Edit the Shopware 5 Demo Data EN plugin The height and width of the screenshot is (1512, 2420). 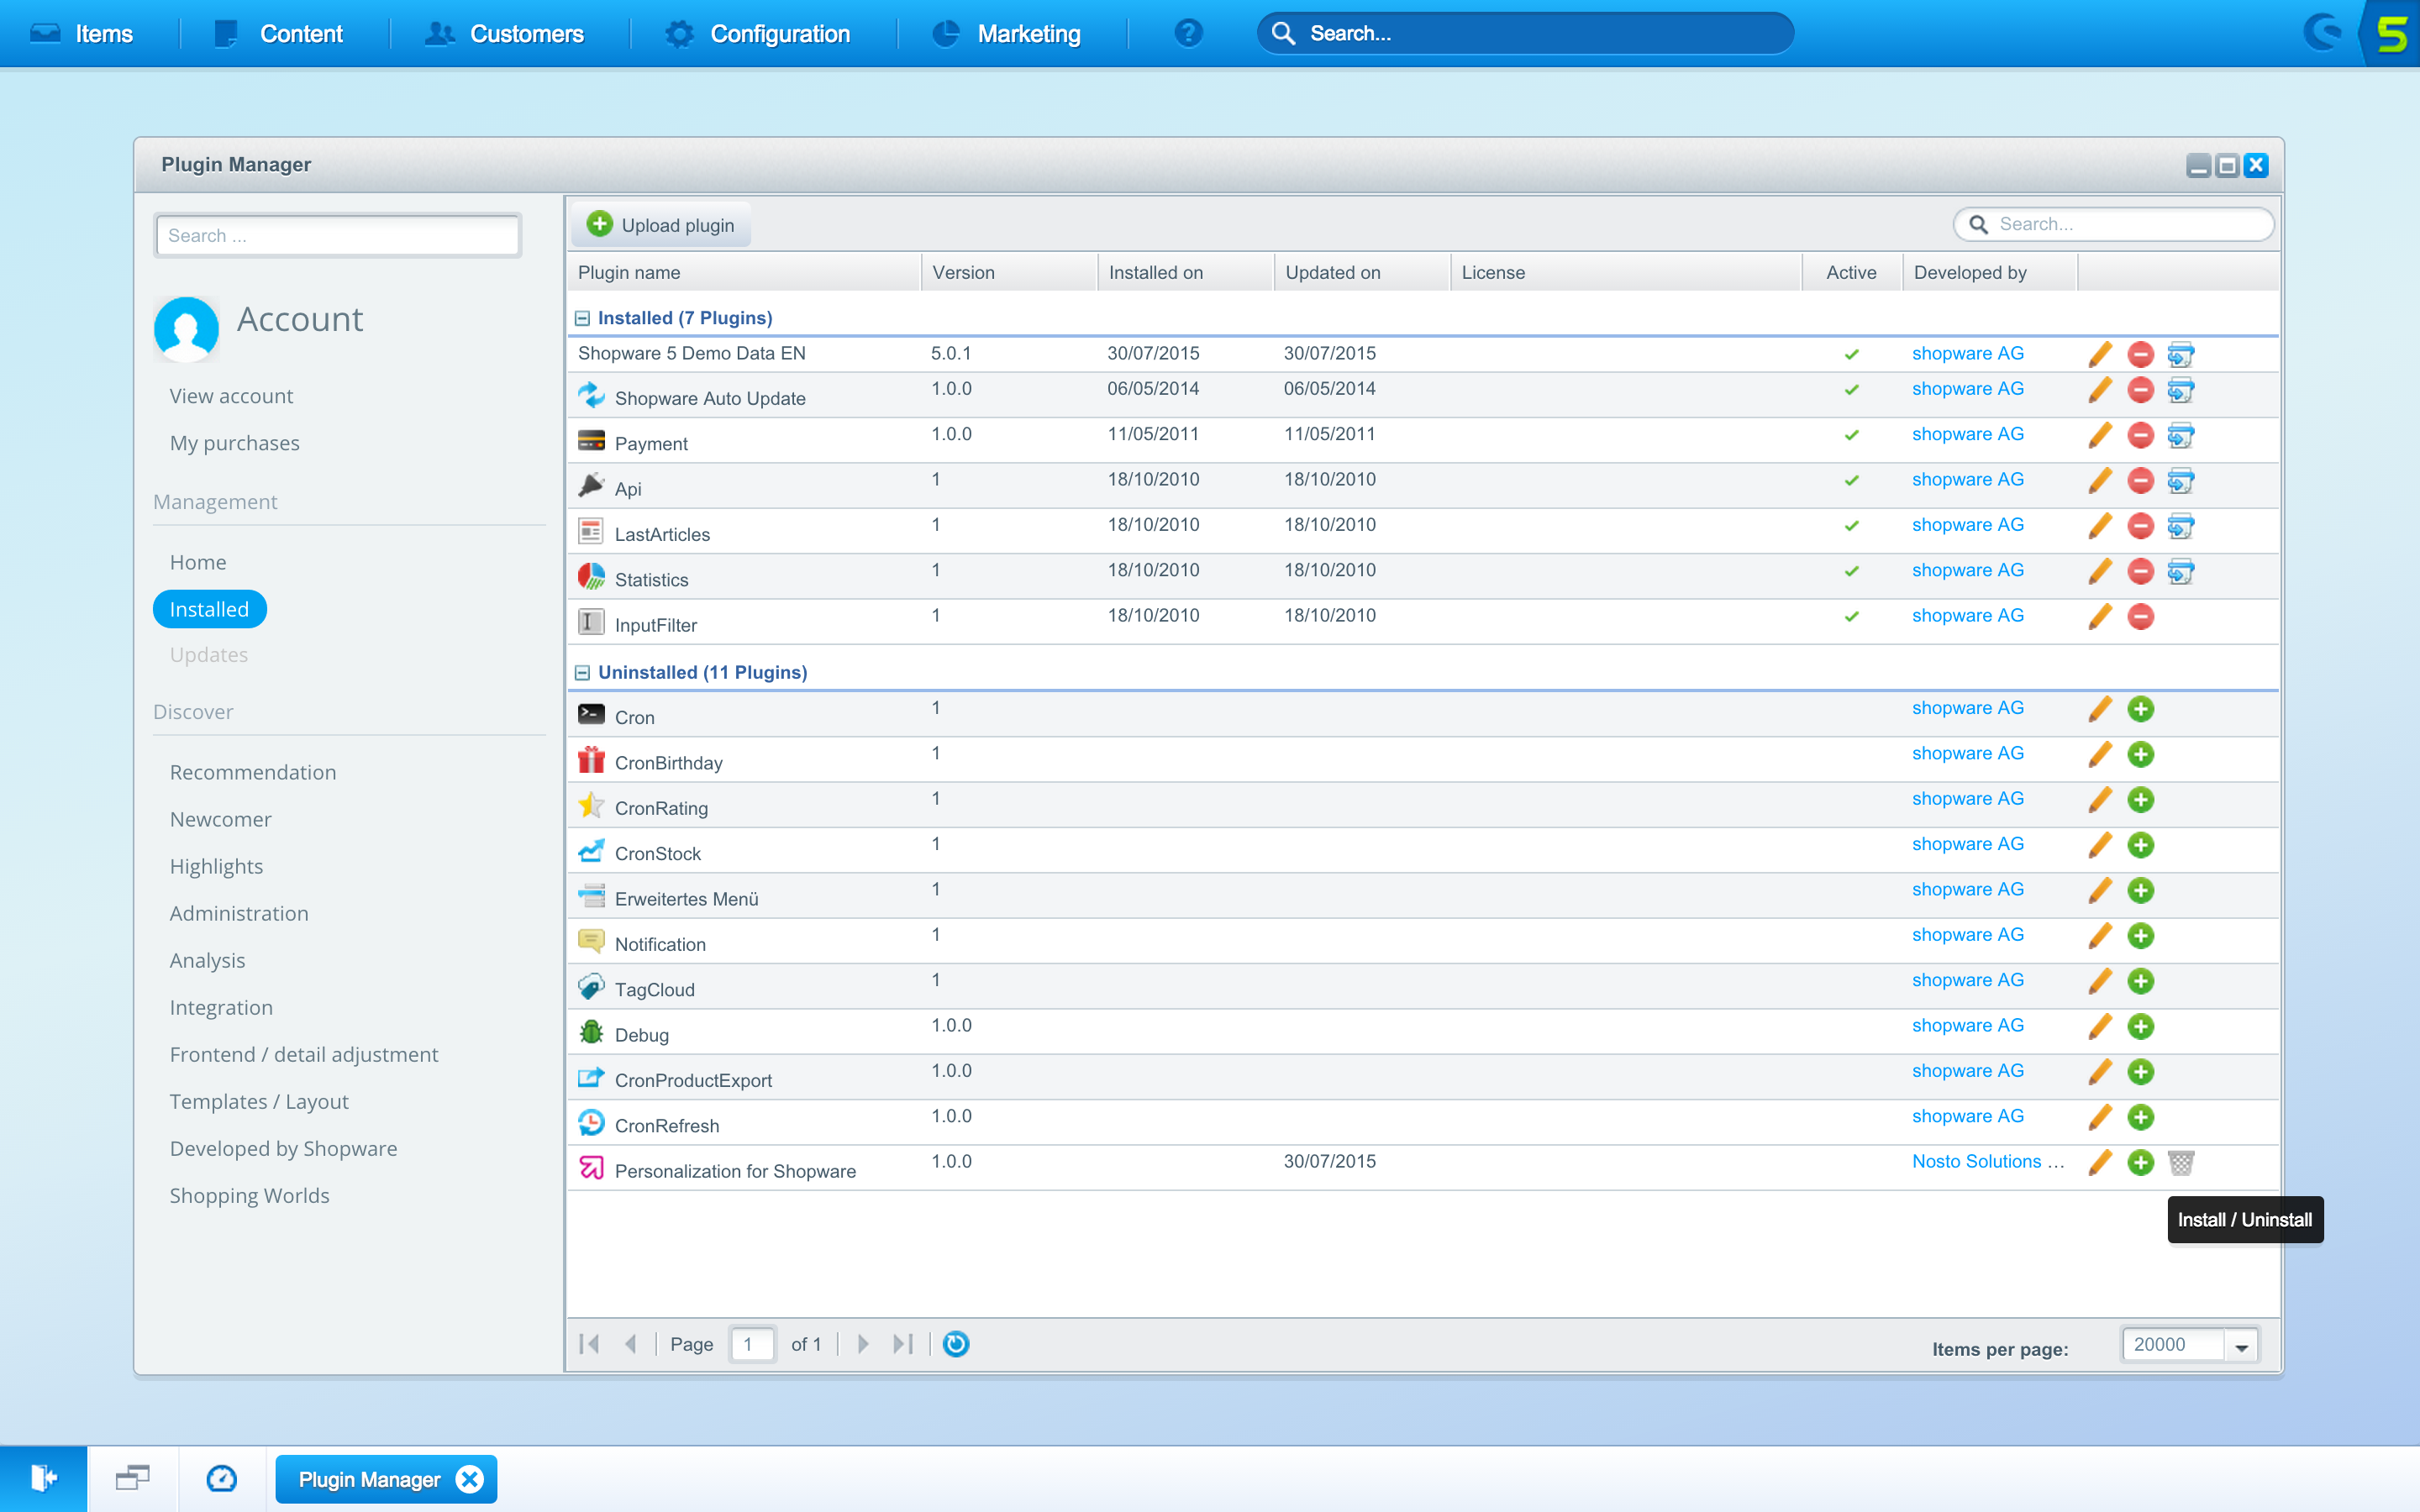coord(2100,354)
